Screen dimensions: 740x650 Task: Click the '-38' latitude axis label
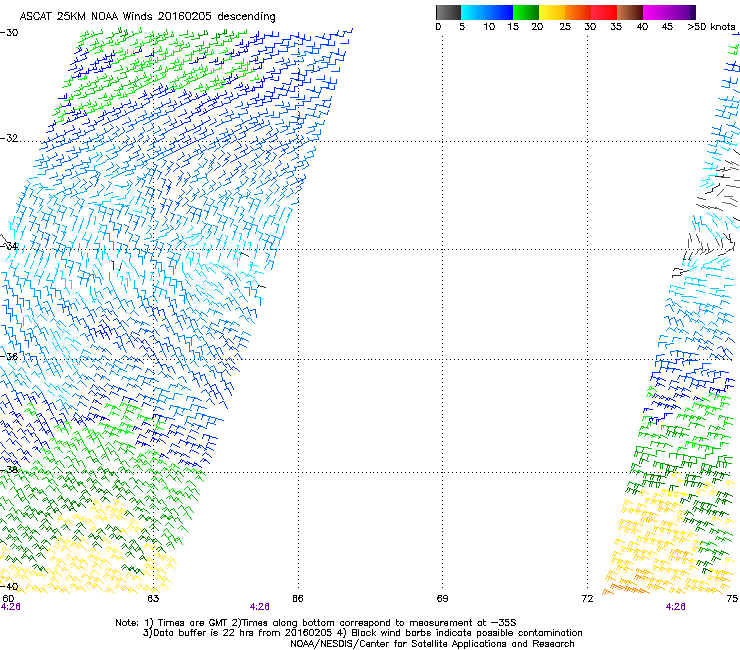click(x=9, y=470)
